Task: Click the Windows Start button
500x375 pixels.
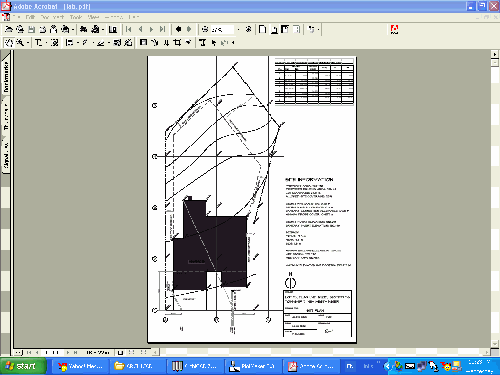Action: (x=23, y=366)
